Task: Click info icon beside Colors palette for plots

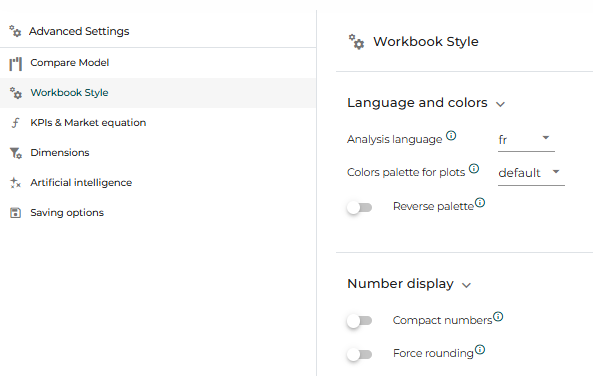Action: click(x=474, y=168)
